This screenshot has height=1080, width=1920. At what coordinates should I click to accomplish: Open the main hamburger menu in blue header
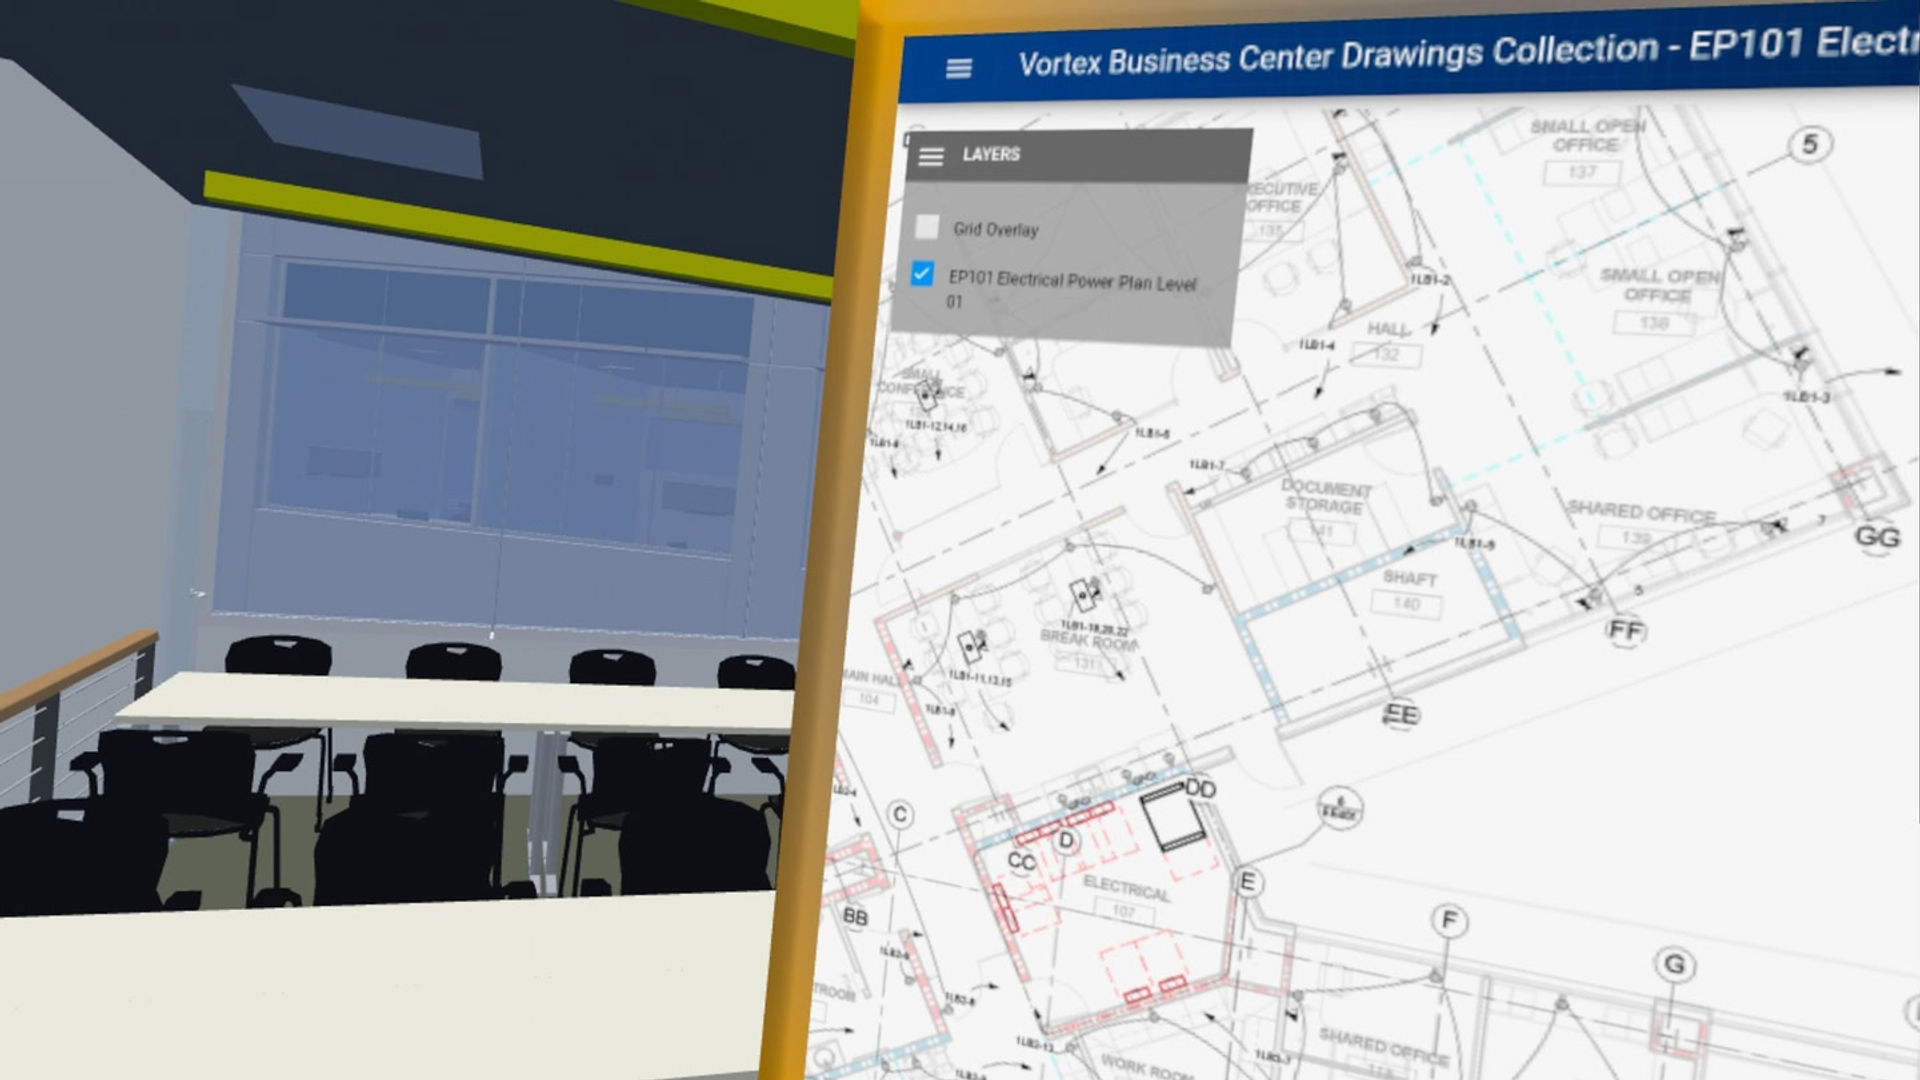tap(958, 68)
